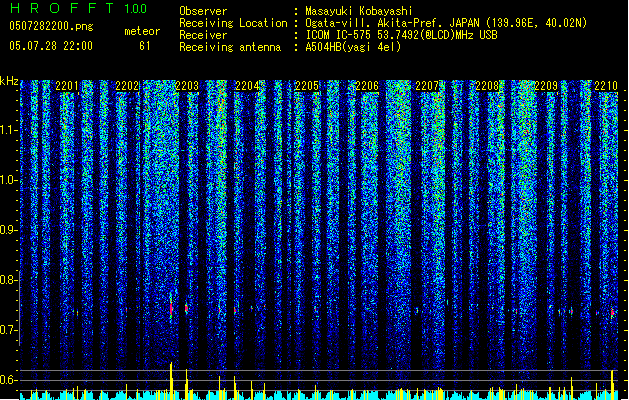This screenshot has height=400, width=629.
Task: Click the 2210 time marker
Action: 606,86
